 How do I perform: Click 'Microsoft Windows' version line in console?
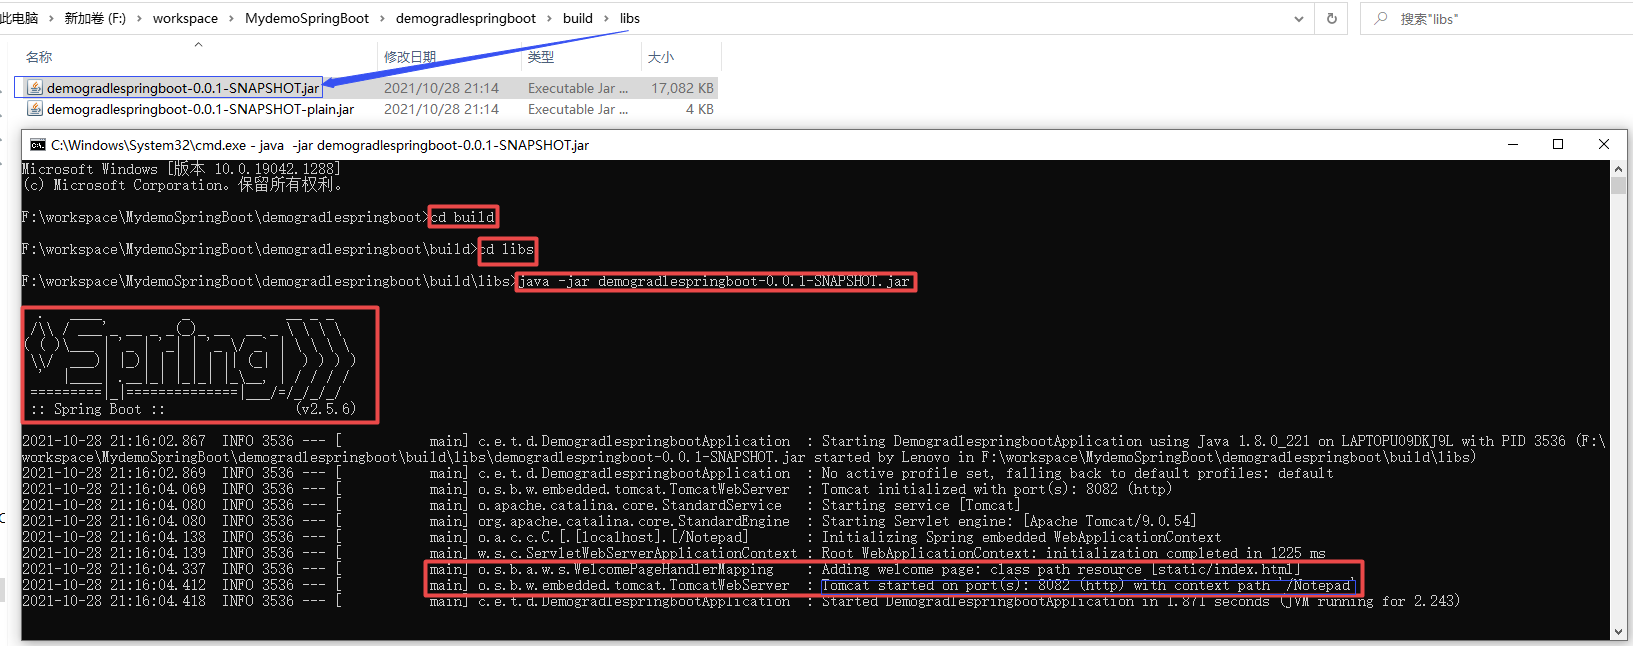click(x=181, y=169)
